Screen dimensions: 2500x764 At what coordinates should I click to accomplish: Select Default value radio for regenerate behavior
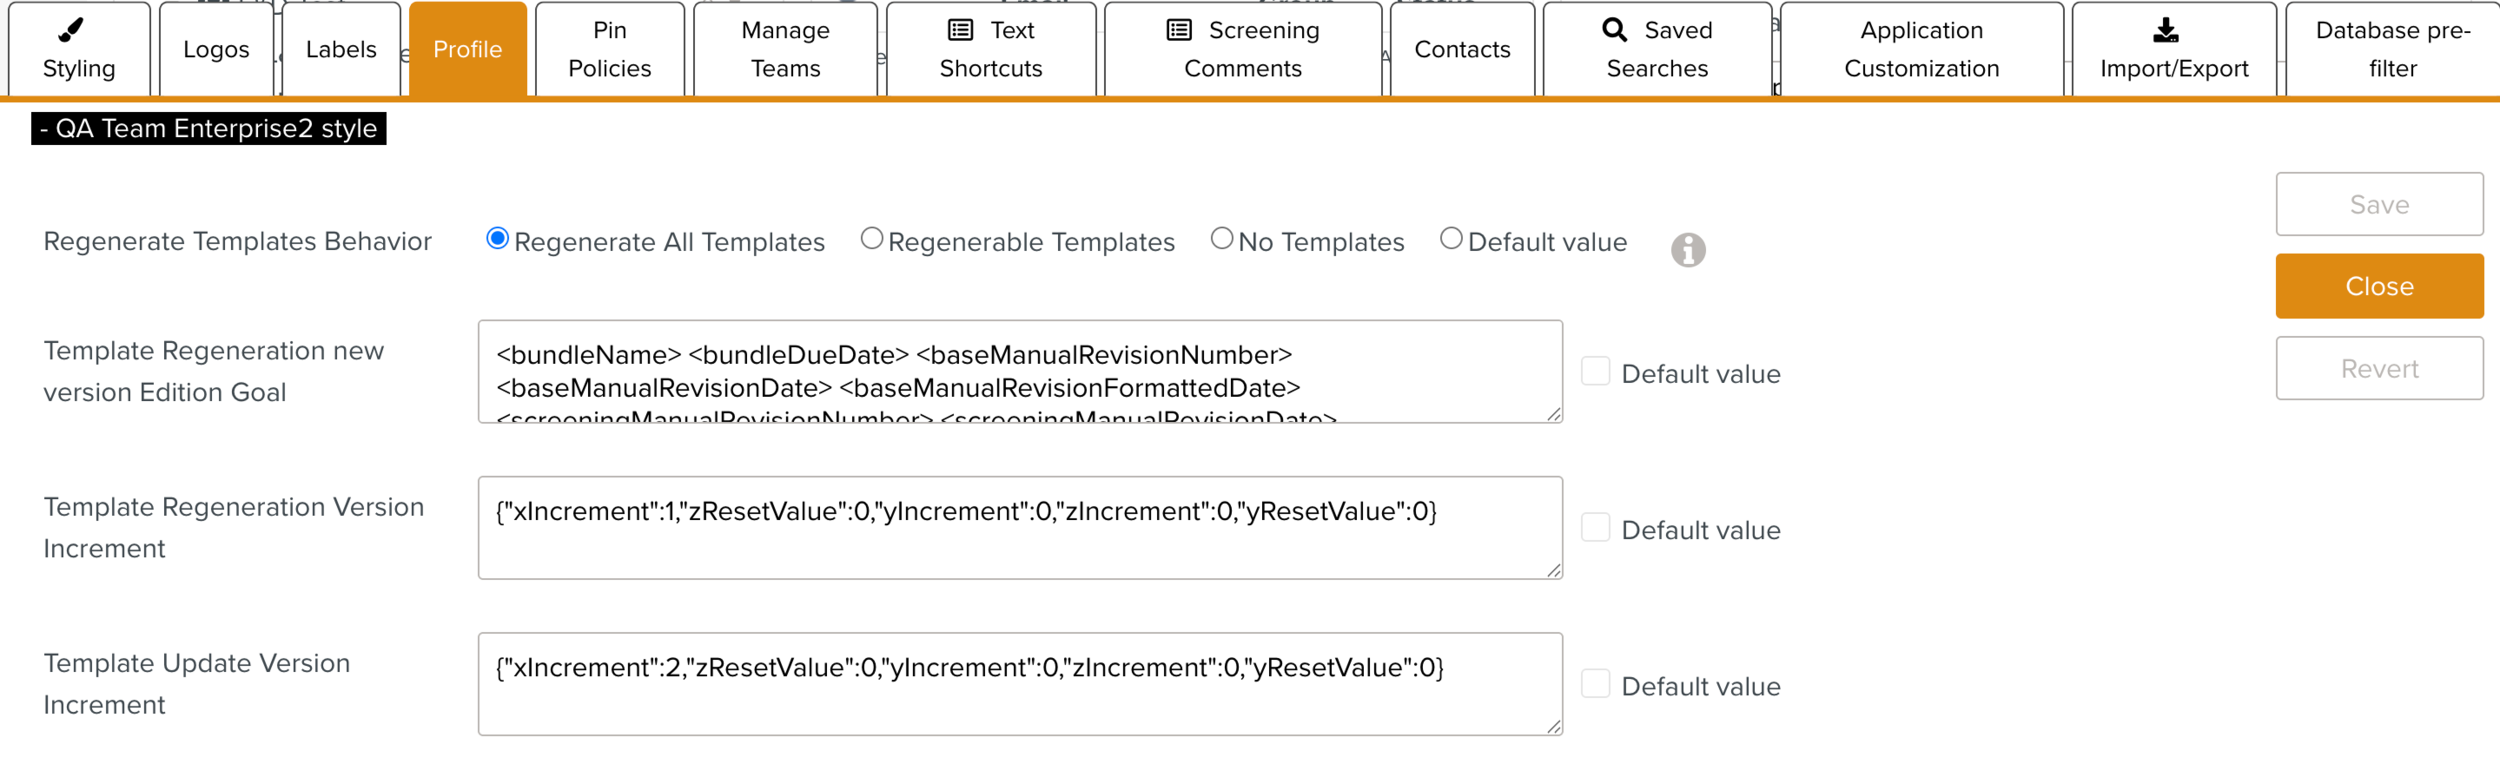tap(1451, 239)
